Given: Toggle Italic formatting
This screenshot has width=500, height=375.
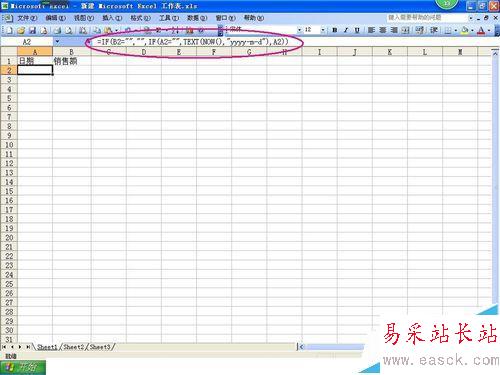Looking at the screenshot, I should coord(346,30).
